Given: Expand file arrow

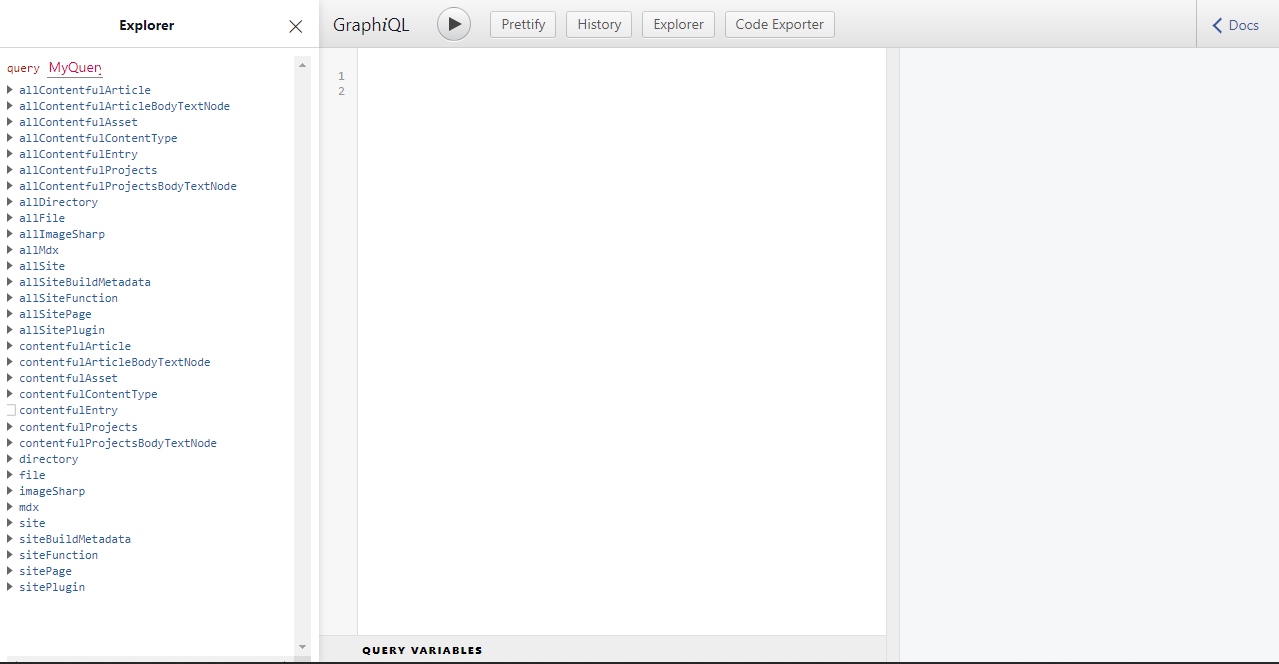Looking at the screenshot, I should click(x=10, y=475).
